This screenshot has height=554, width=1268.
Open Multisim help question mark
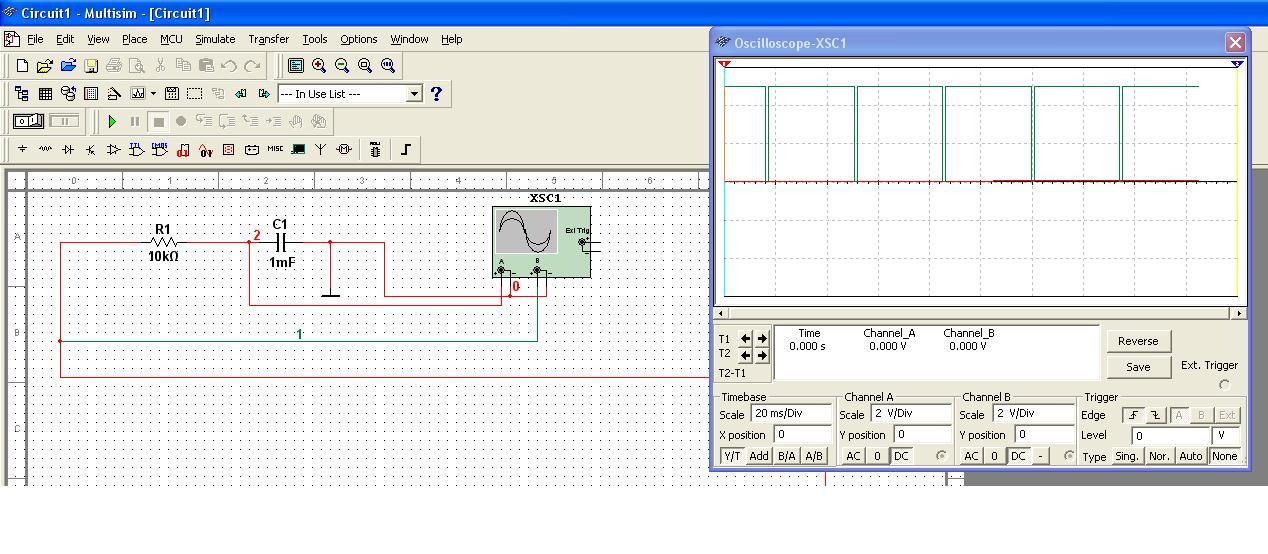pyautogui.click(x=436, y=94)
